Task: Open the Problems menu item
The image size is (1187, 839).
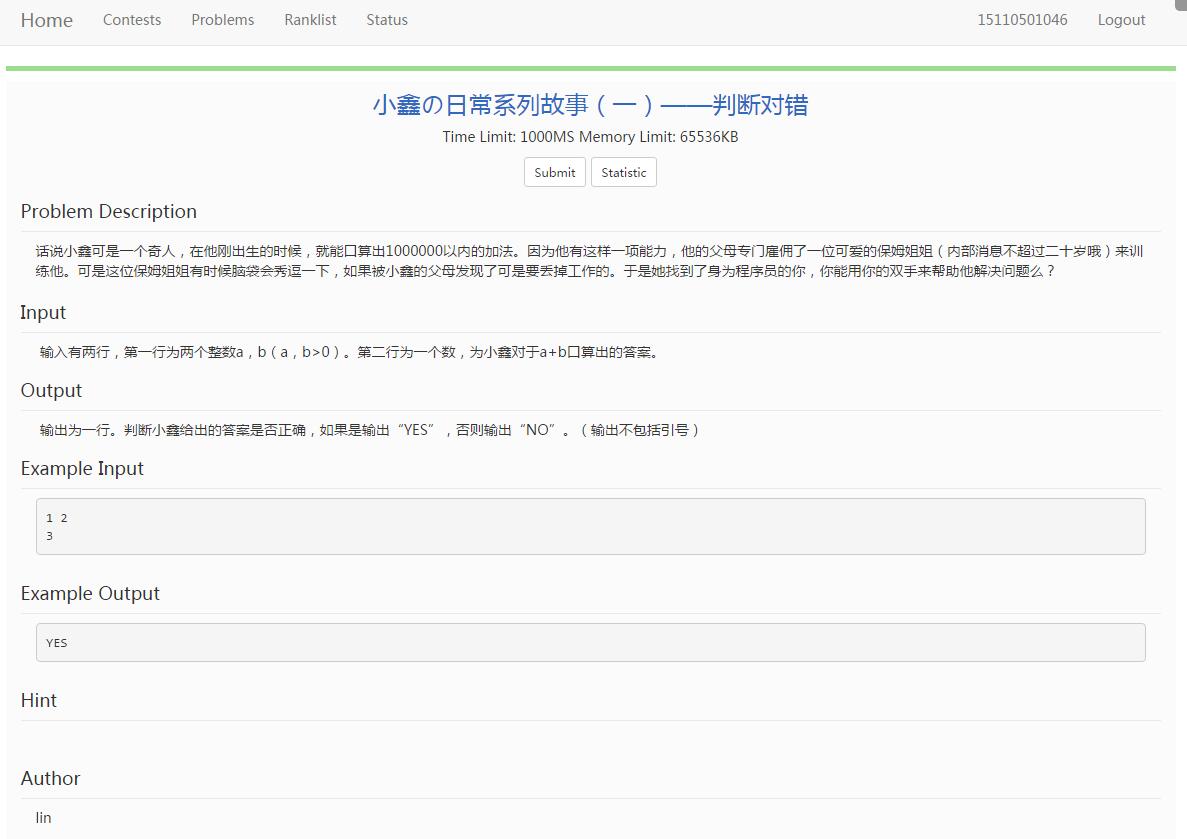Action: point(223,20)
